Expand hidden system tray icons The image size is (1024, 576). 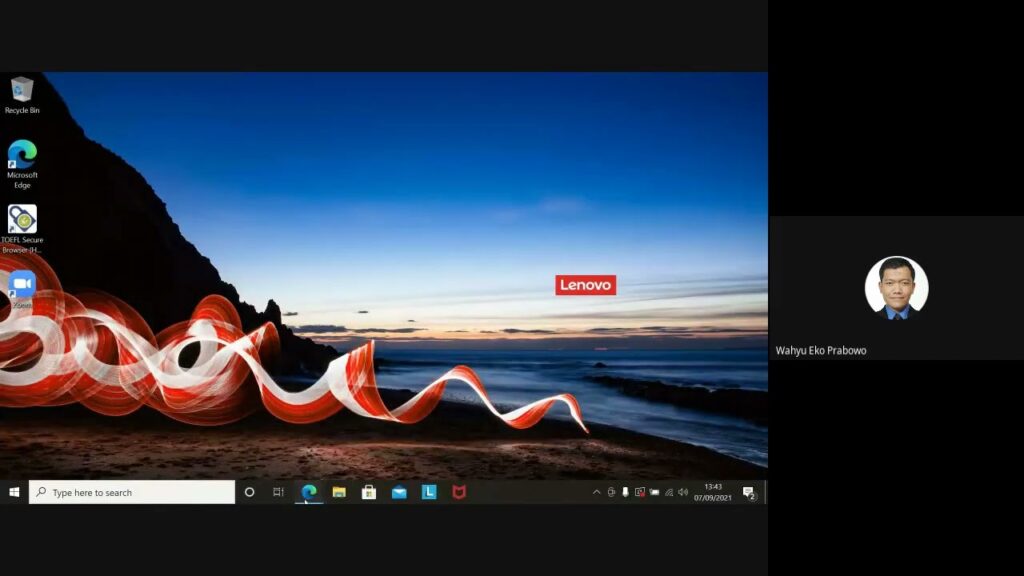tap(597, 492)
